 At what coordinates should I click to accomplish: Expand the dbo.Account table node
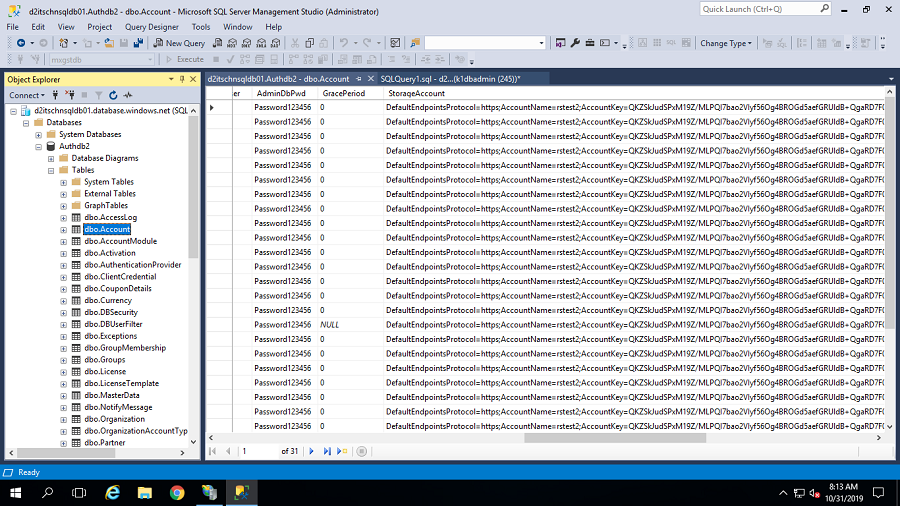(x=64, y=230)
